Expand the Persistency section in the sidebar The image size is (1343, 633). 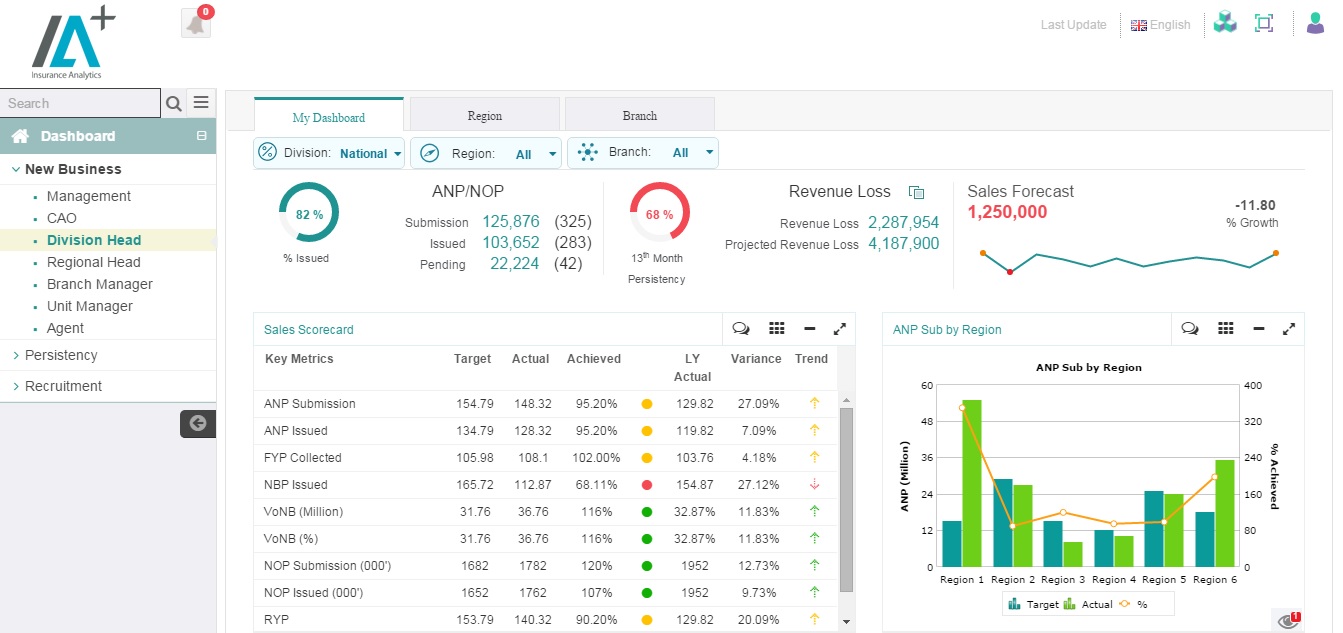[60, 355]
